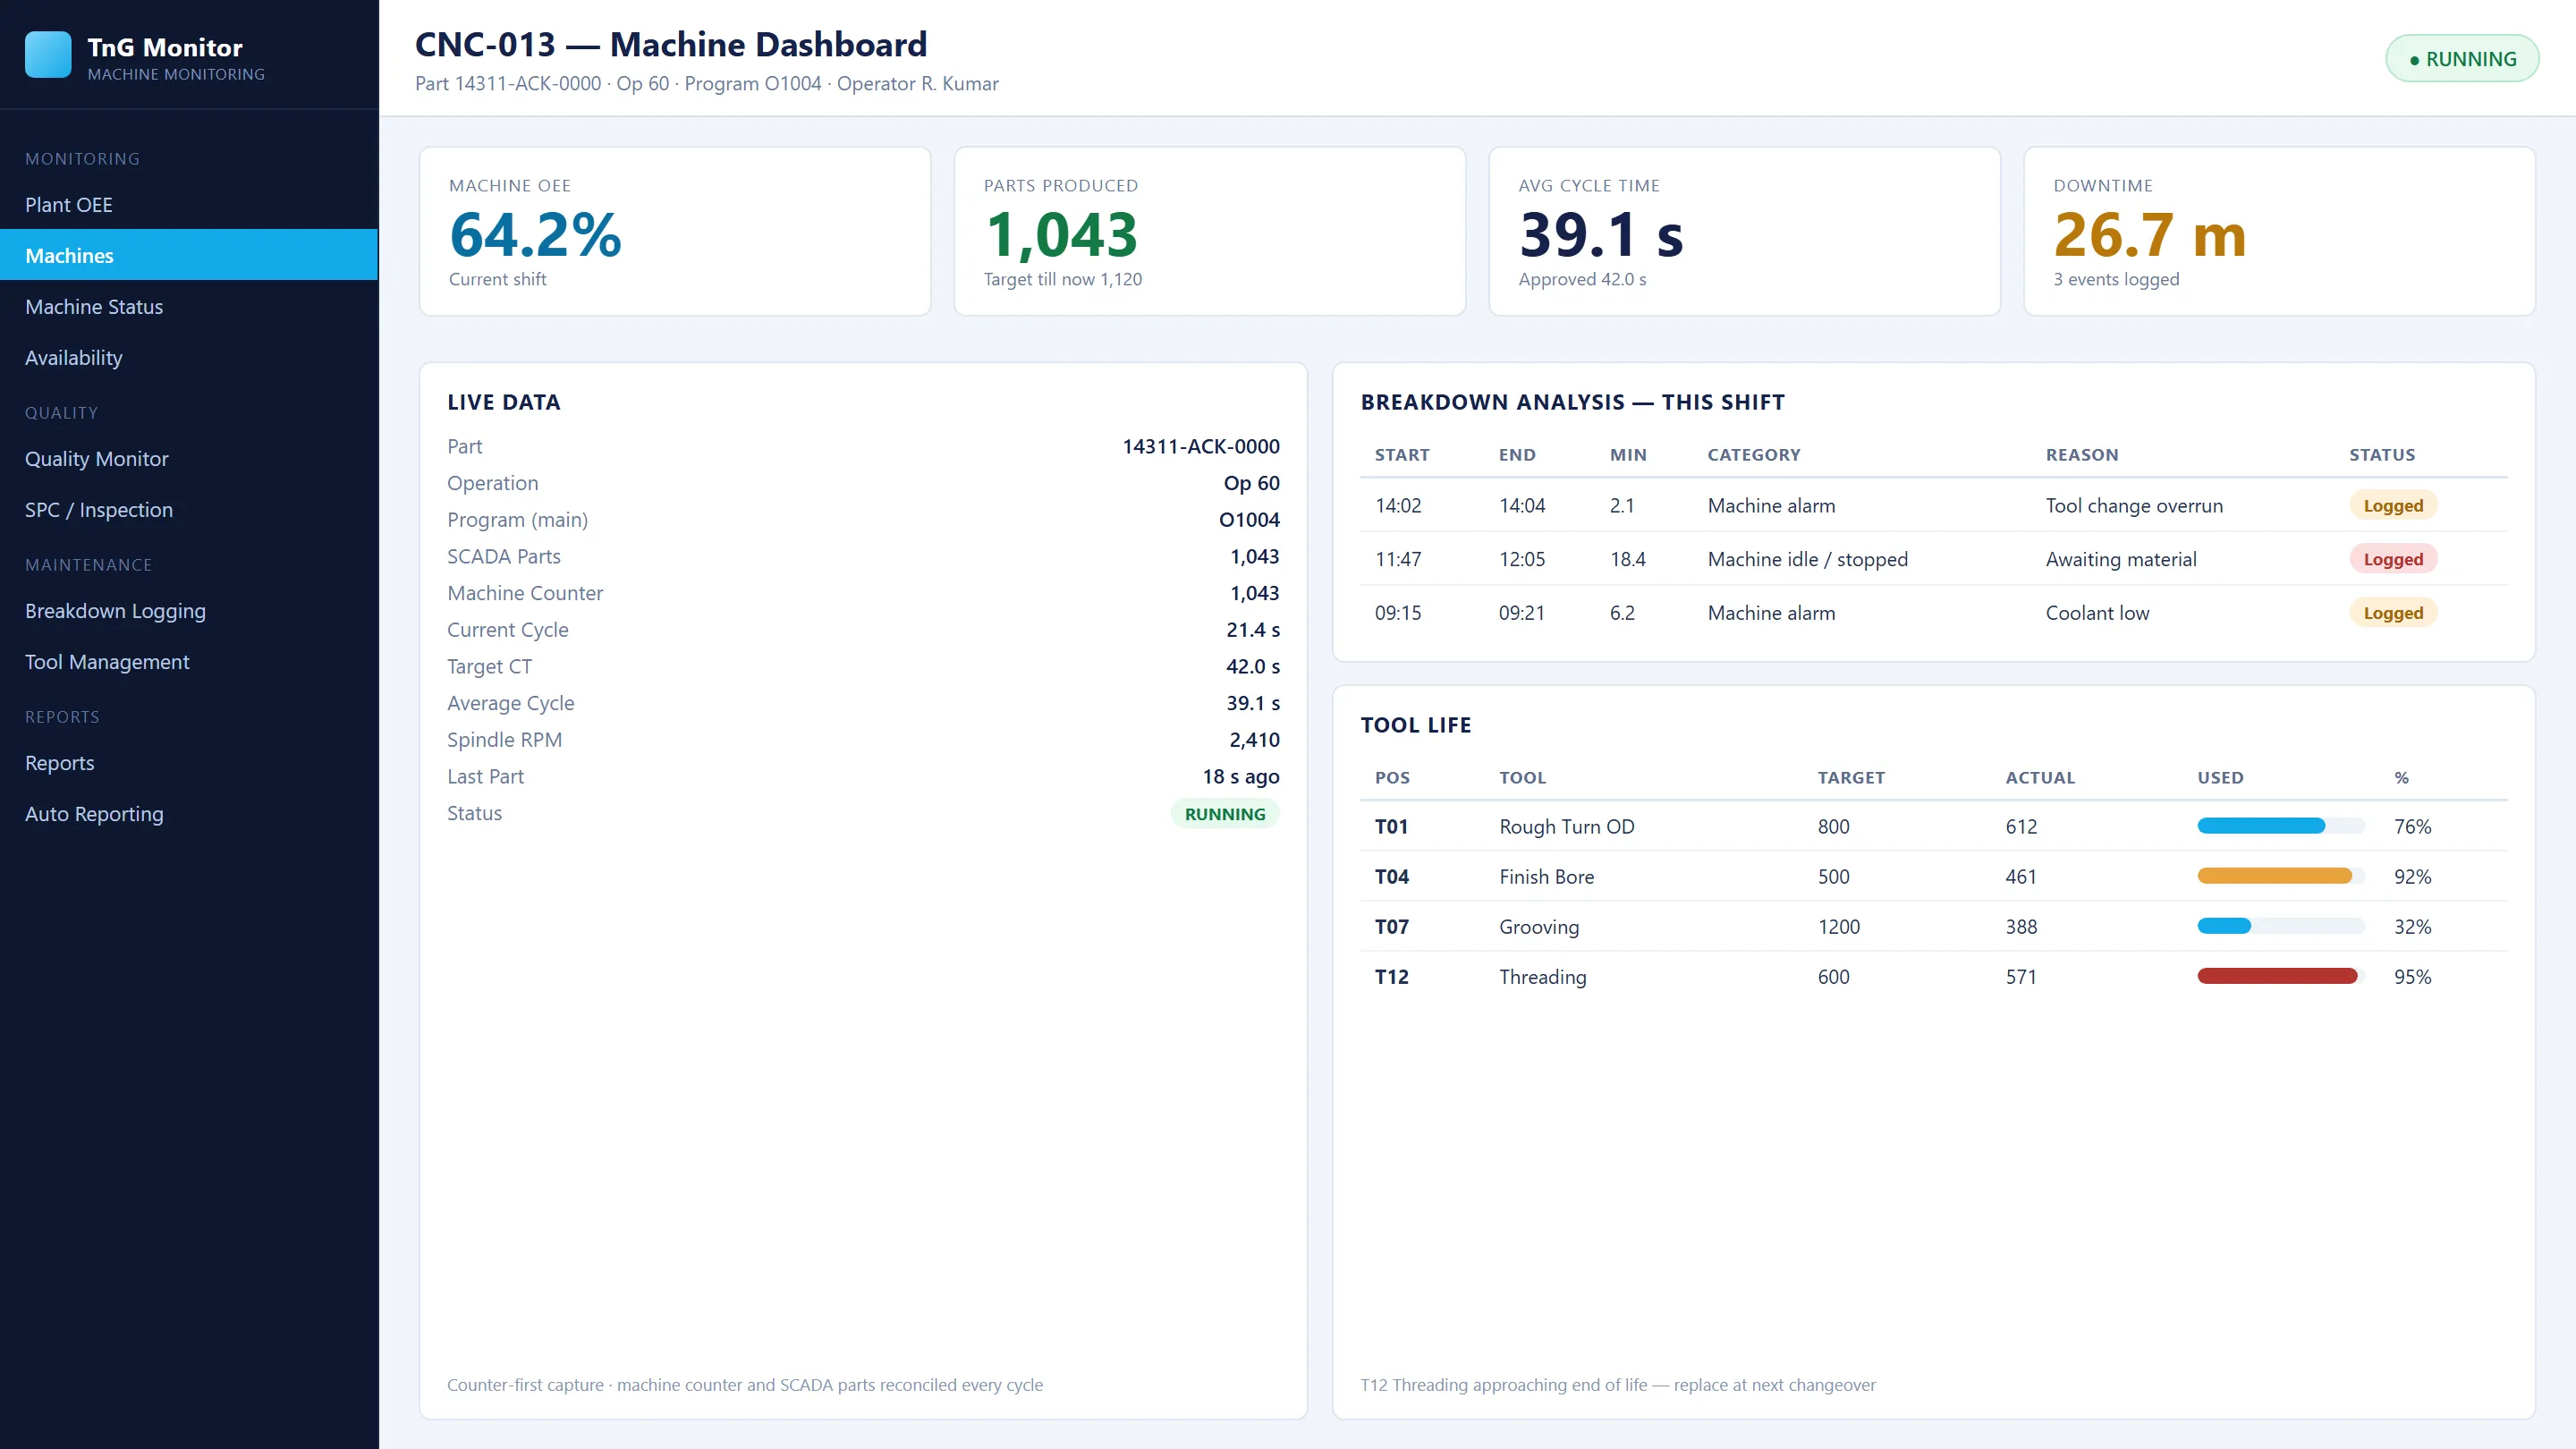This screenshot has width=2576, height=1449.
Task: Click the Logged badge for Coolant low
Action: (2393, 613)
